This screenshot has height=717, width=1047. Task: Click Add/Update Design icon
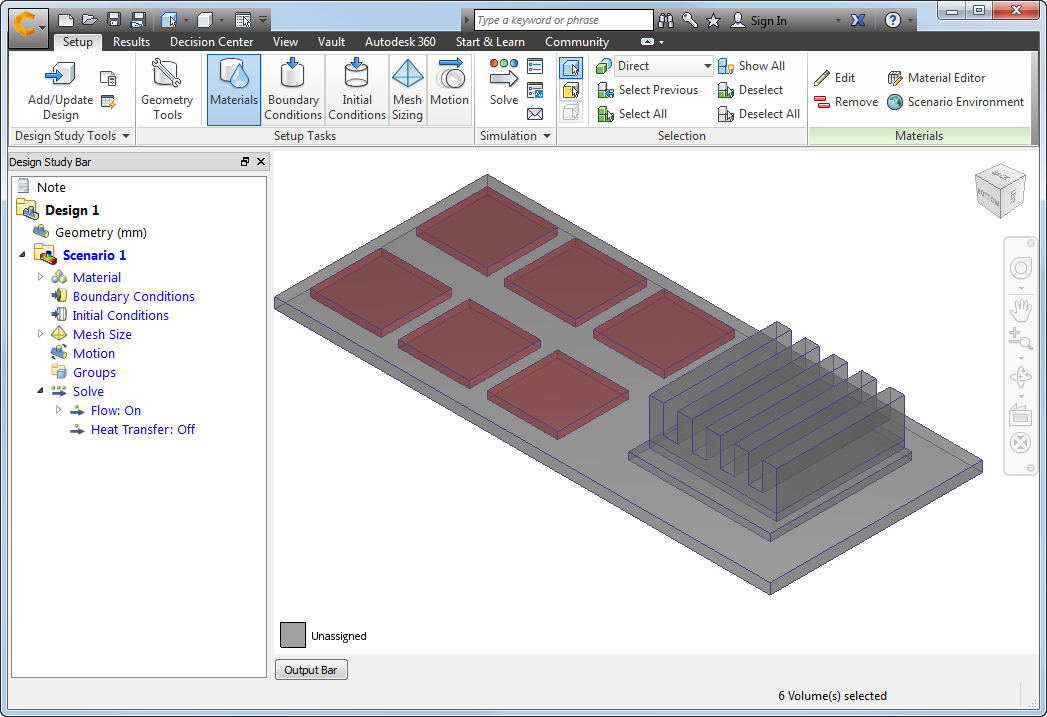(x=60, y=75)
